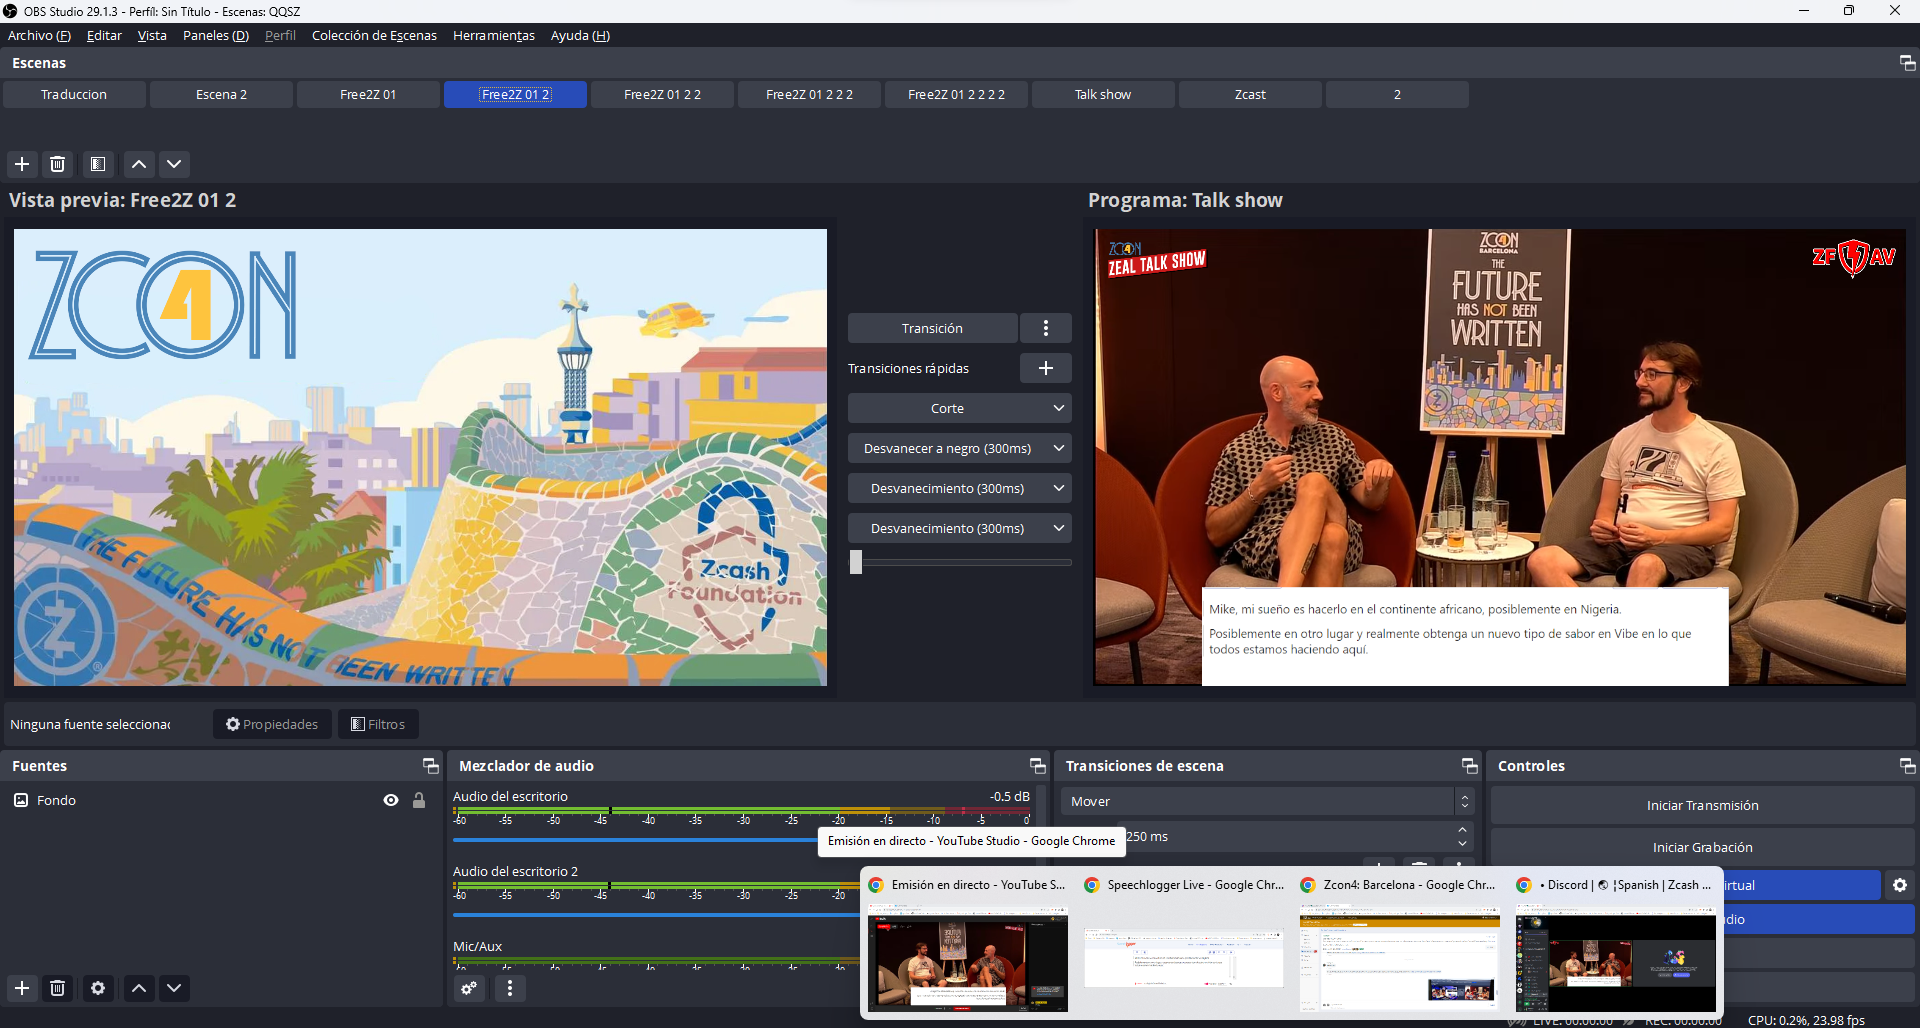Open advanced audio properties gears icon
The image size is (1920, 1028).
click(469, 988)
